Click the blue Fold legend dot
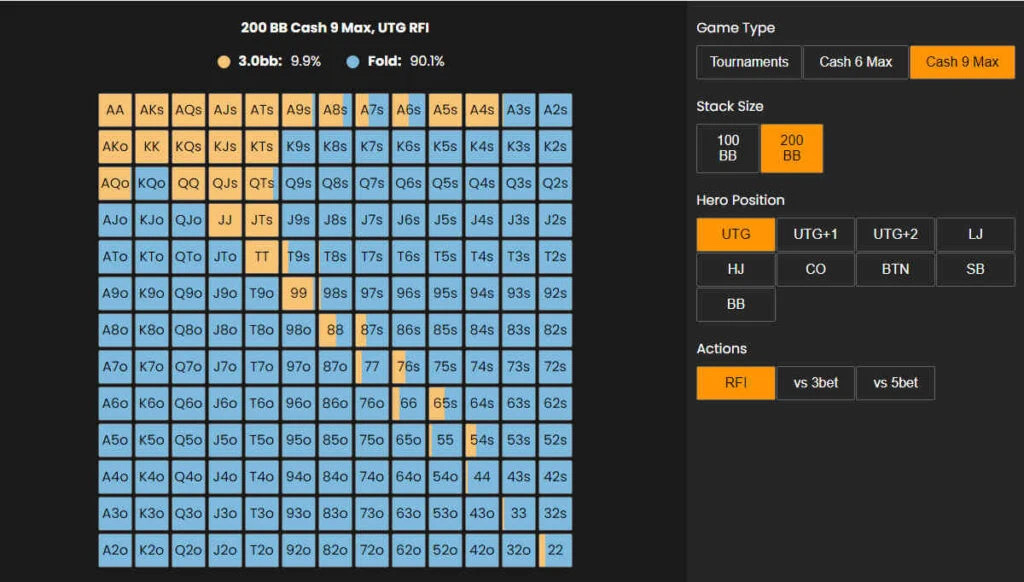The image size is (1024, 582). pos(352,62)
